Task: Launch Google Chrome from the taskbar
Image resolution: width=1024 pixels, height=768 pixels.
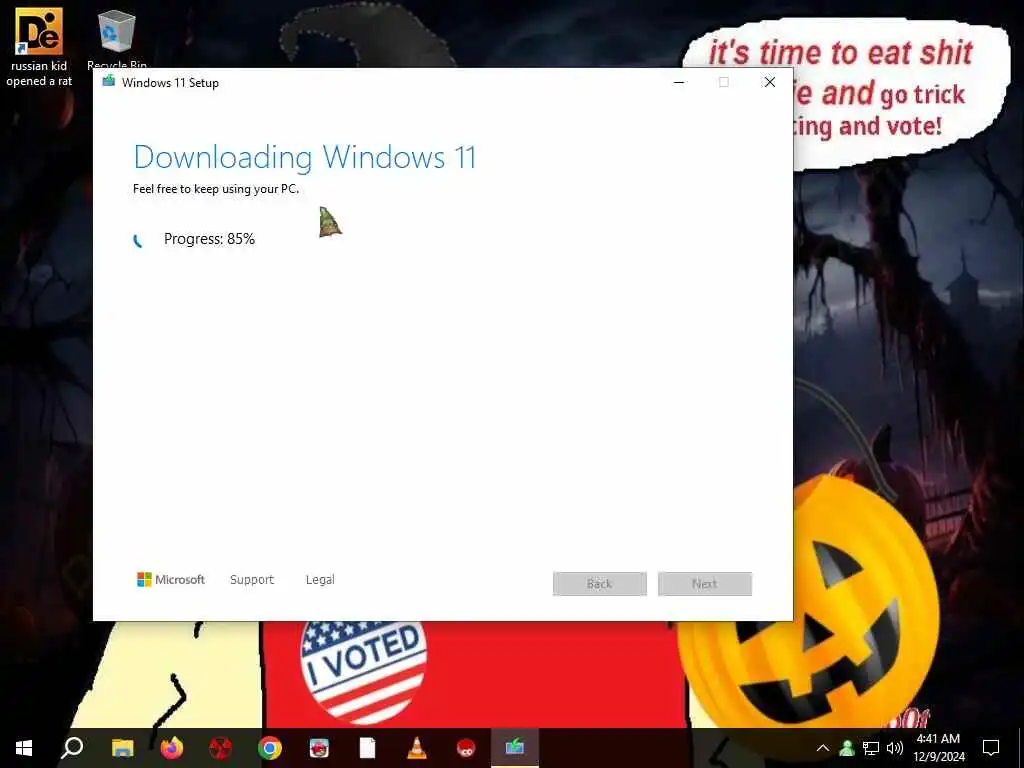Action: [270, 748]
